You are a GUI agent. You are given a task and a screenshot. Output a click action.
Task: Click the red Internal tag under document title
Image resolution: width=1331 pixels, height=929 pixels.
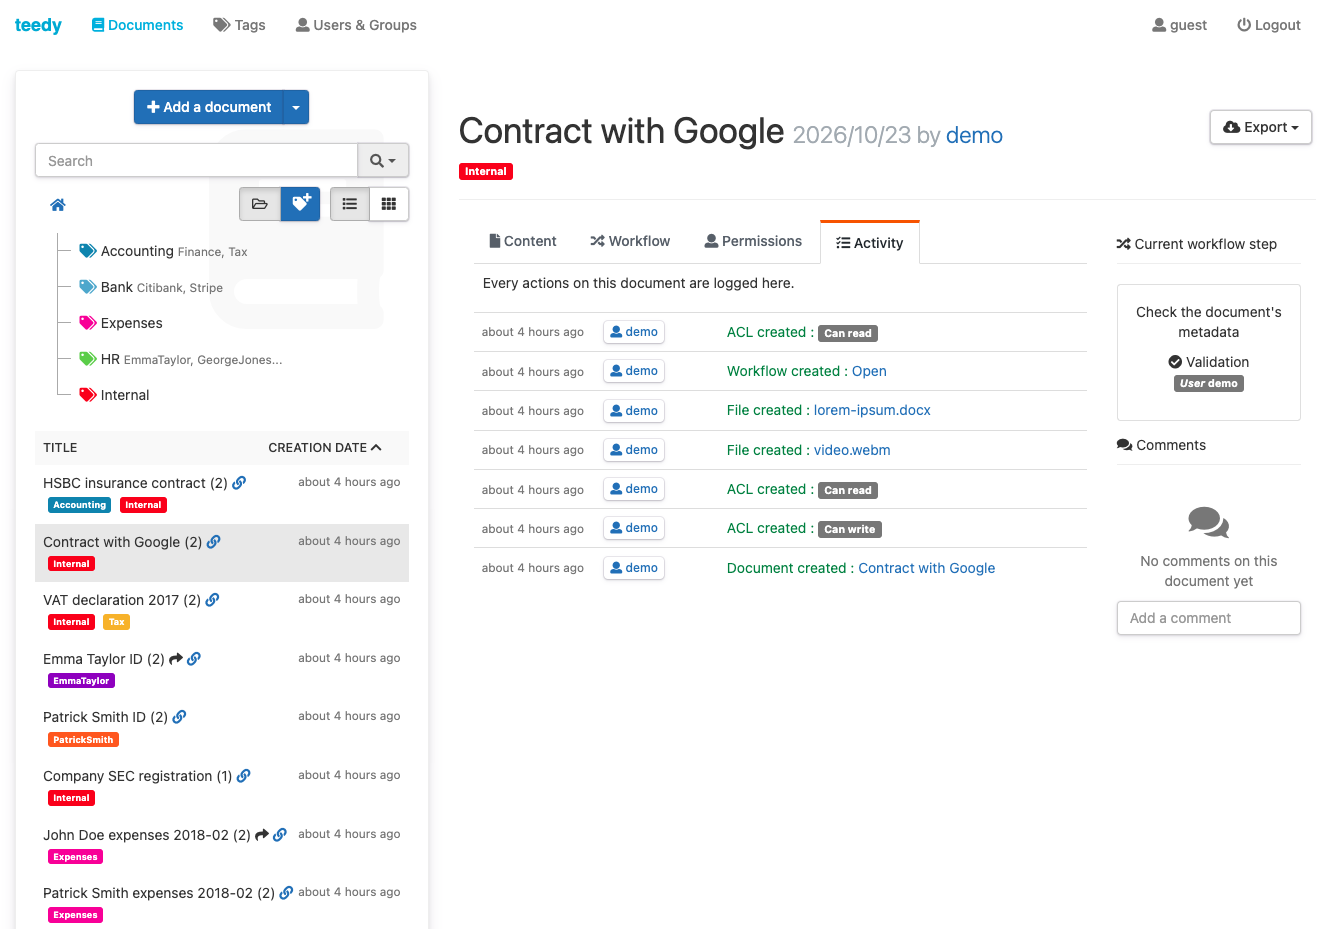pyautogui.click(x=486, y=171)
